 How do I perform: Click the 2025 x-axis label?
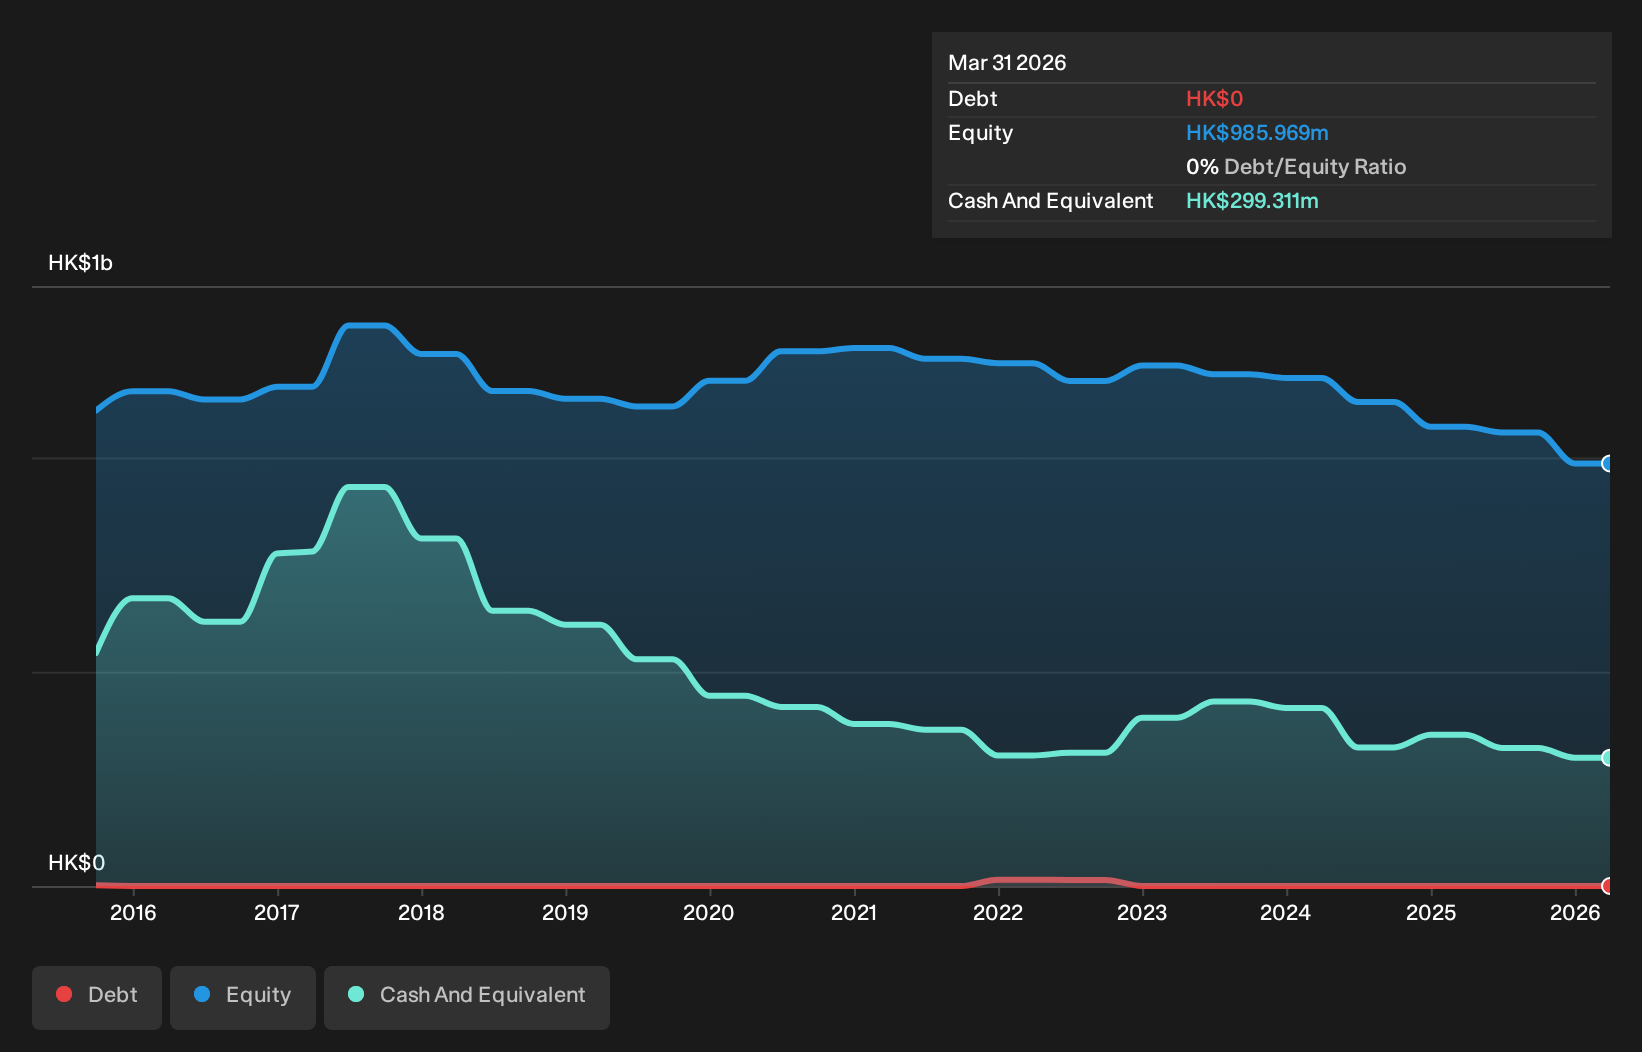(1431, 912)
